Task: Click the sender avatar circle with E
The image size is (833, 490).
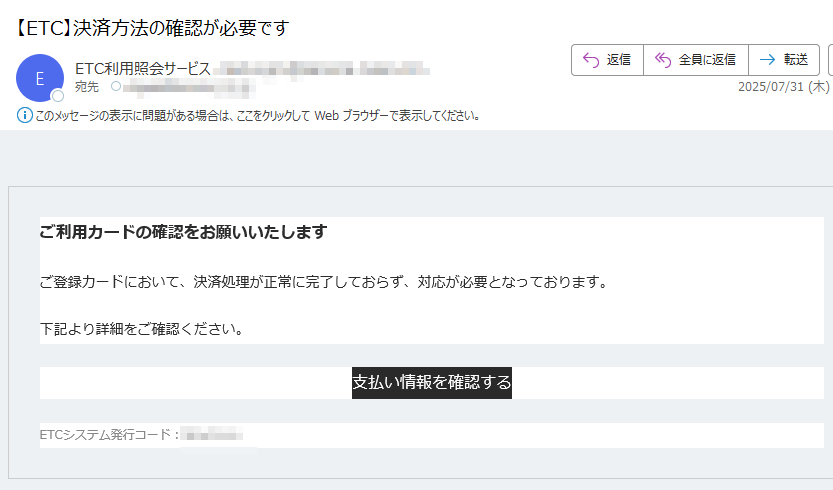Action: coord(40,78)
